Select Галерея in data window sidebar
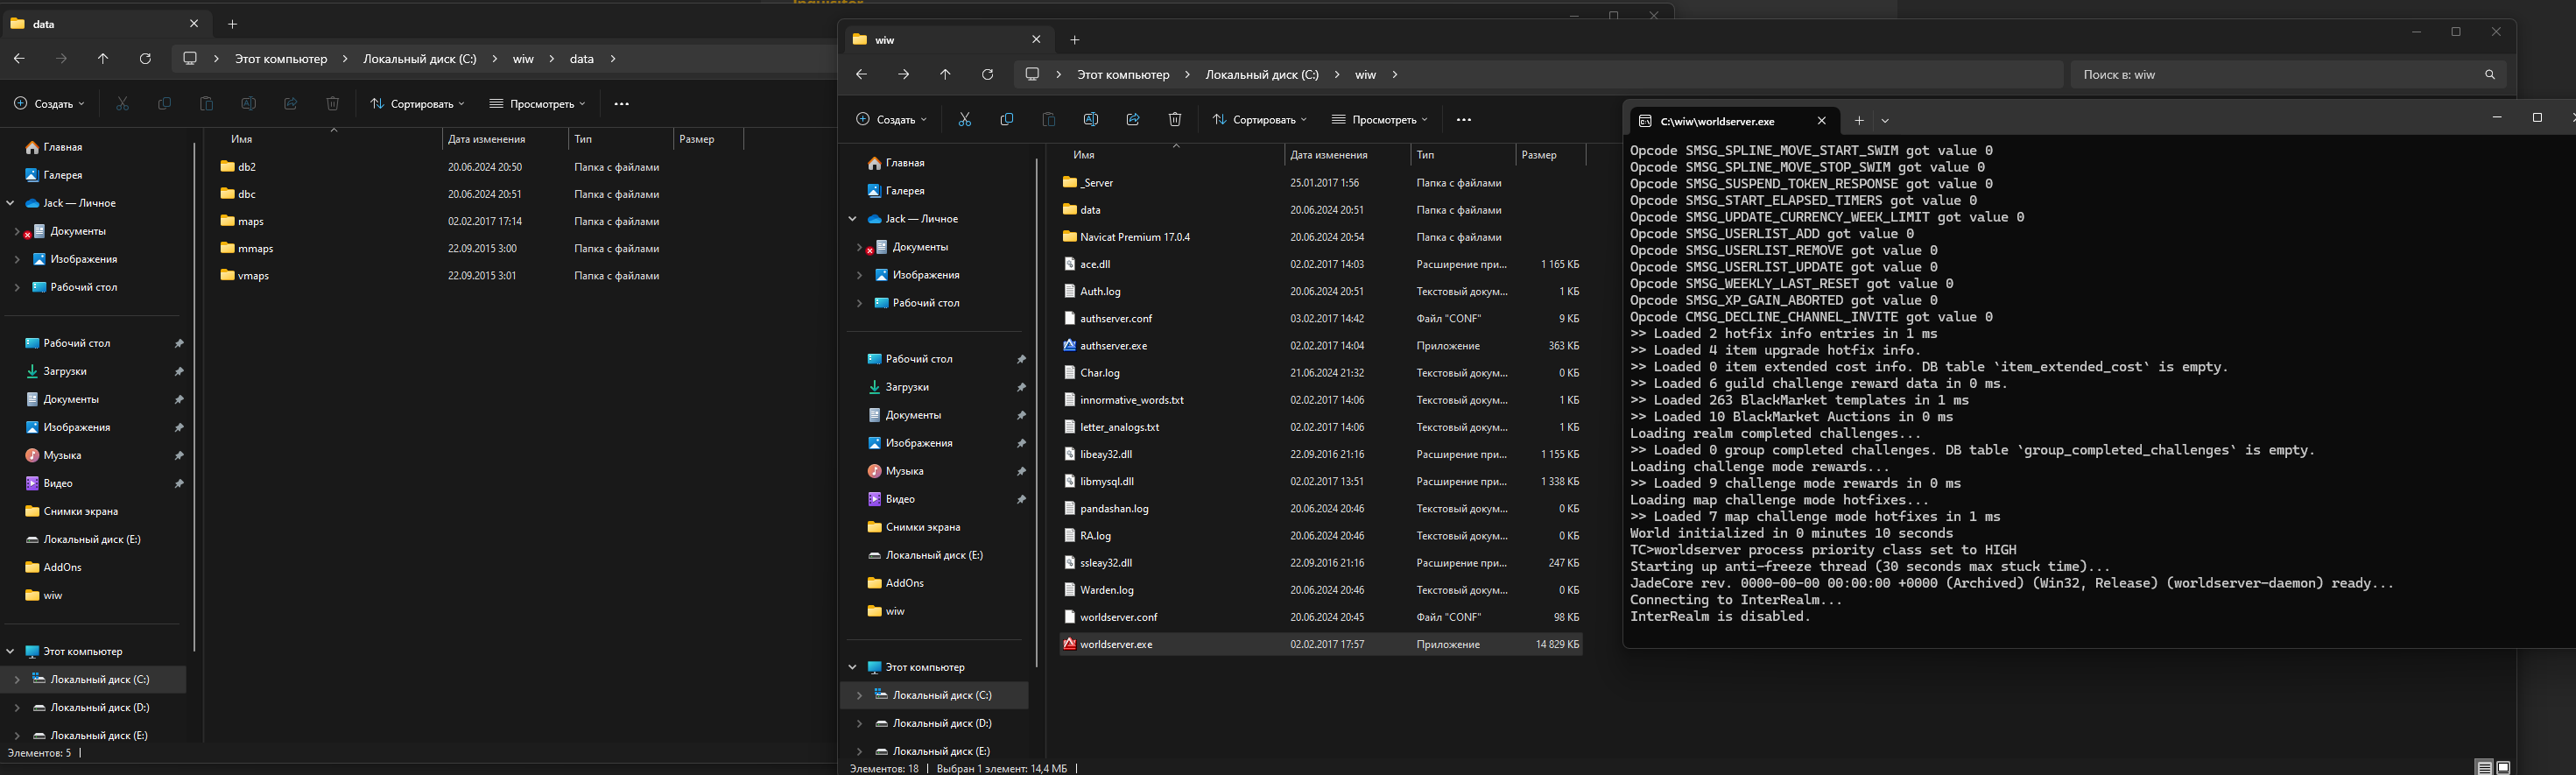2576x775 pixels. (x=62, y=175)
